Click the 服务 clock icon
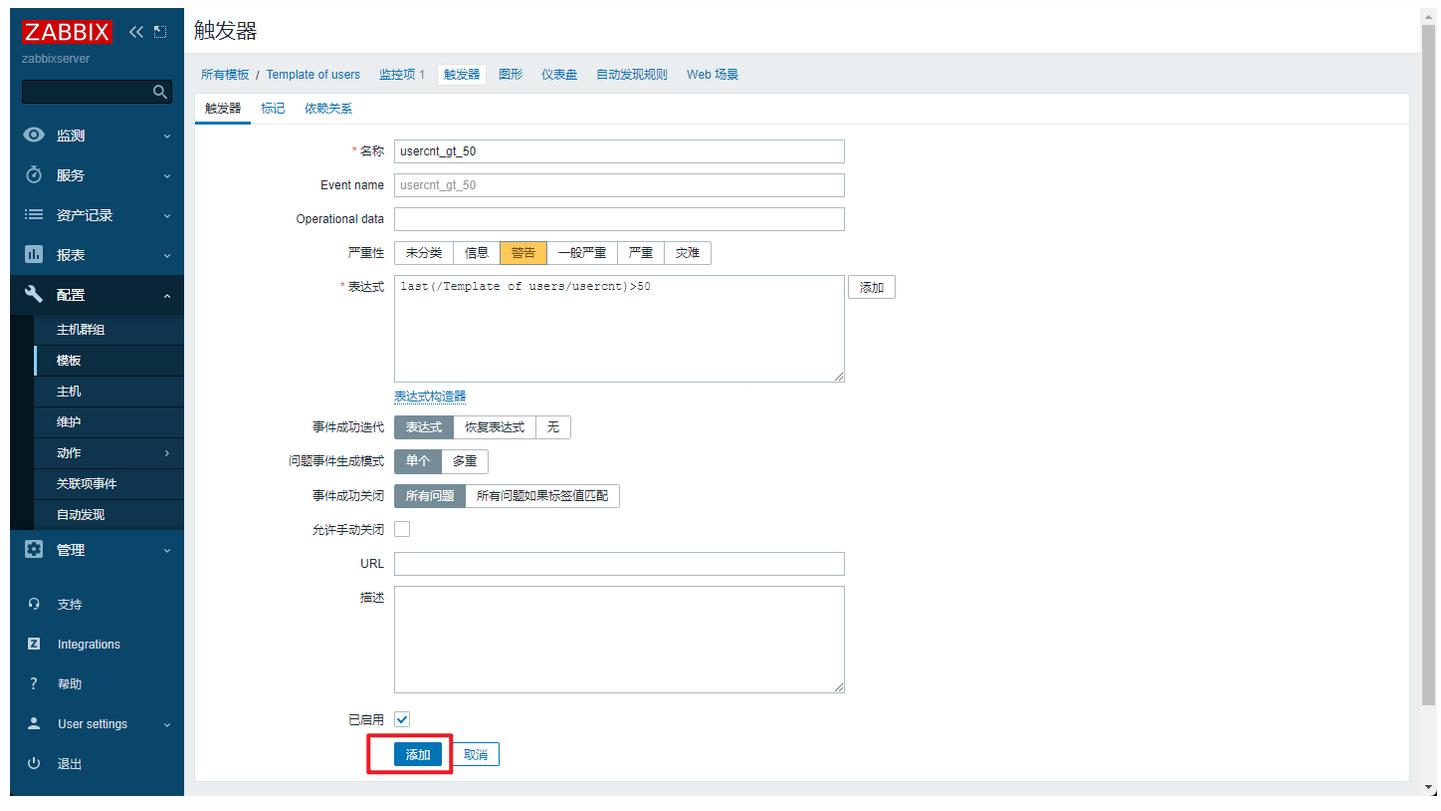The width and height of the screenshot is (1441, 811). coord(34,175)
